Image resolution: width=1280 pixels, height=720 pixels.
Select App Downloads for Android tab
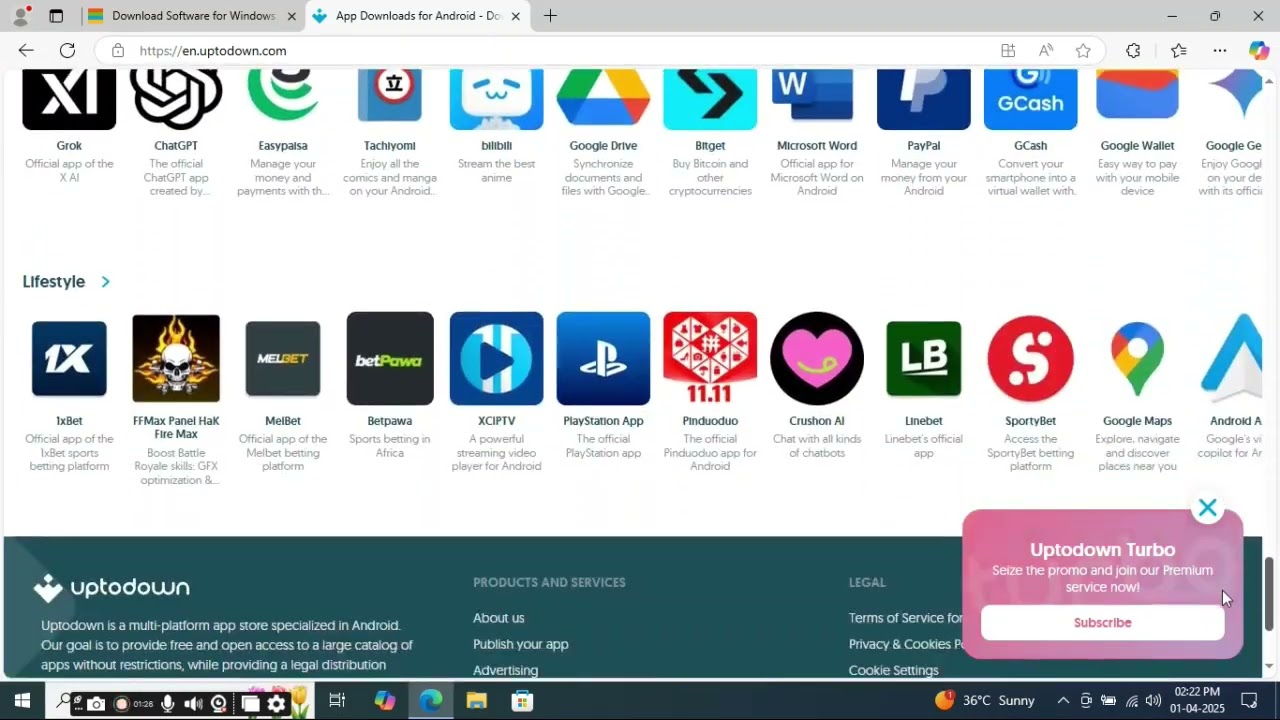click(418, 16)
